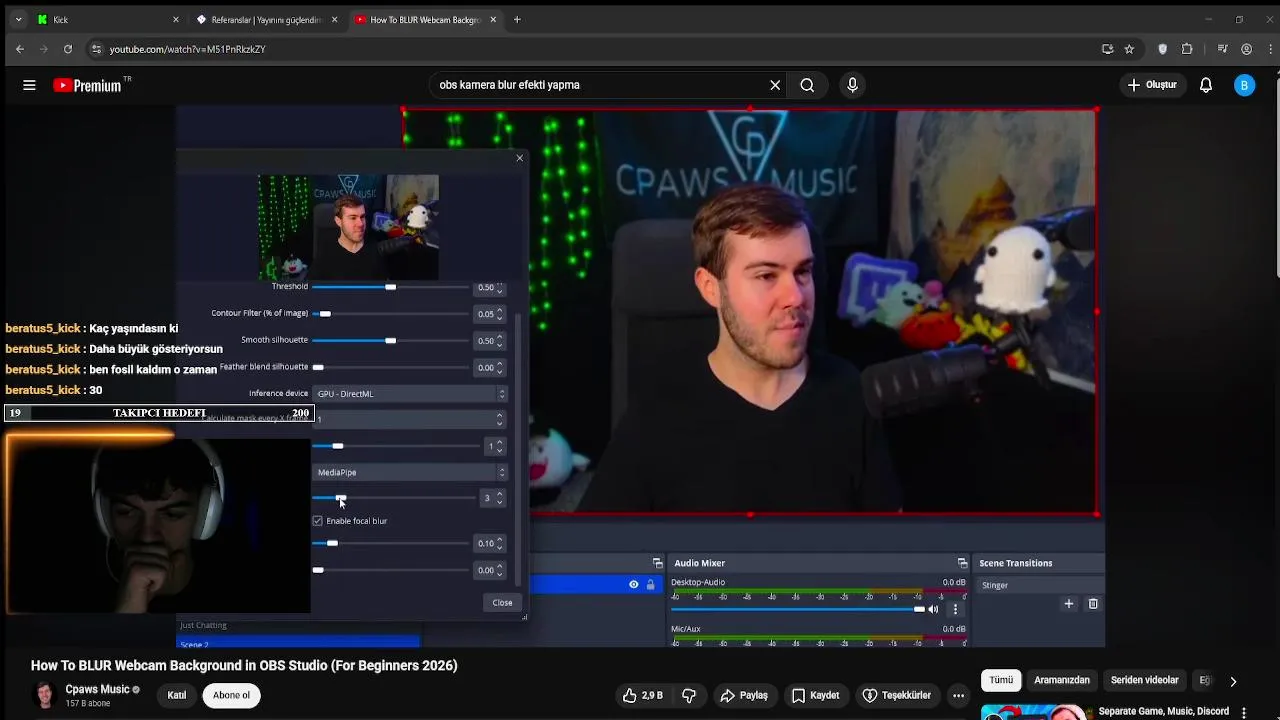Switch to the Kick browser tab

(107, 19)
